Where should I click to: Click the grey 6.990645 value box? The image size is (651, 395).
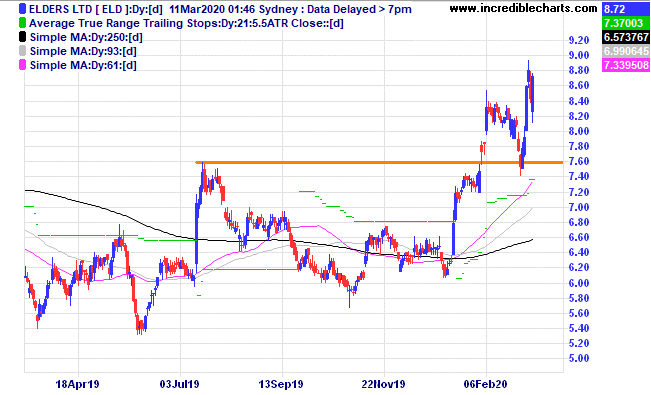click(626, 51)
